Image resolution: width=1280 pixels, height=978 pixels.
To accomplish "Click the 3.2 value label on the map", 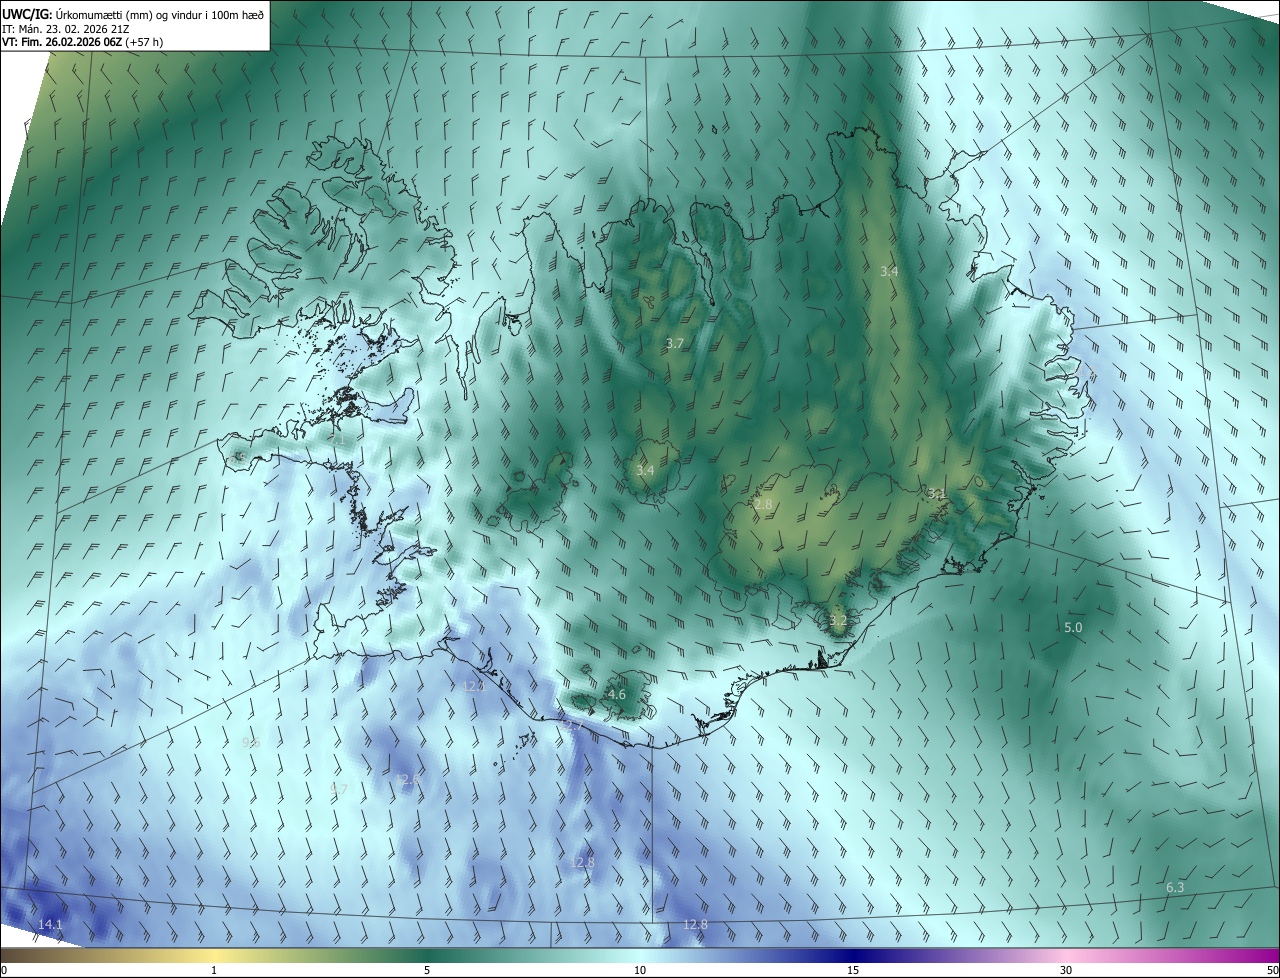I will tap(838, 620).
